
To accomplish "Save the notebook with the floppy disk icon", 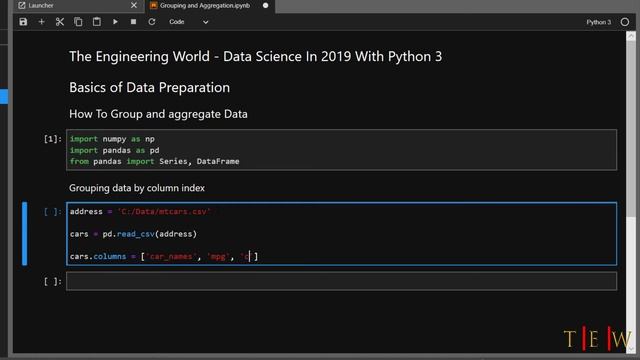I will point(23,22).
